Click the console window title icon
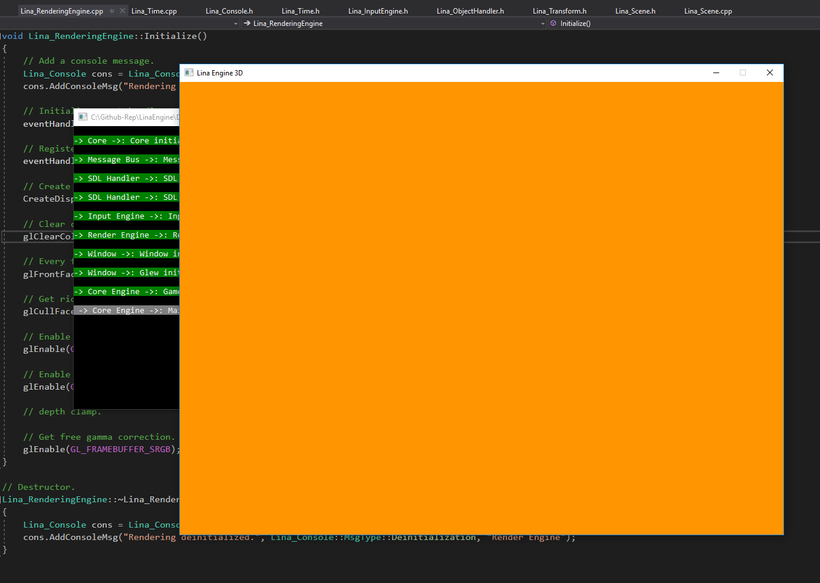This screenshot has height=583, width=820. (x=83, y=117)
